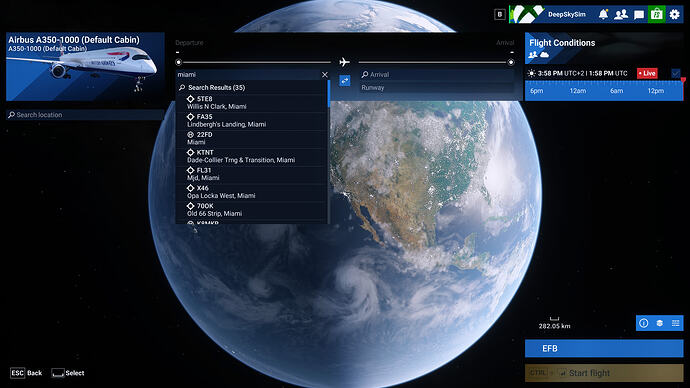Choose the Willis N Clark, Miami airport
690x388 pixels.
[x=252, y=102]
